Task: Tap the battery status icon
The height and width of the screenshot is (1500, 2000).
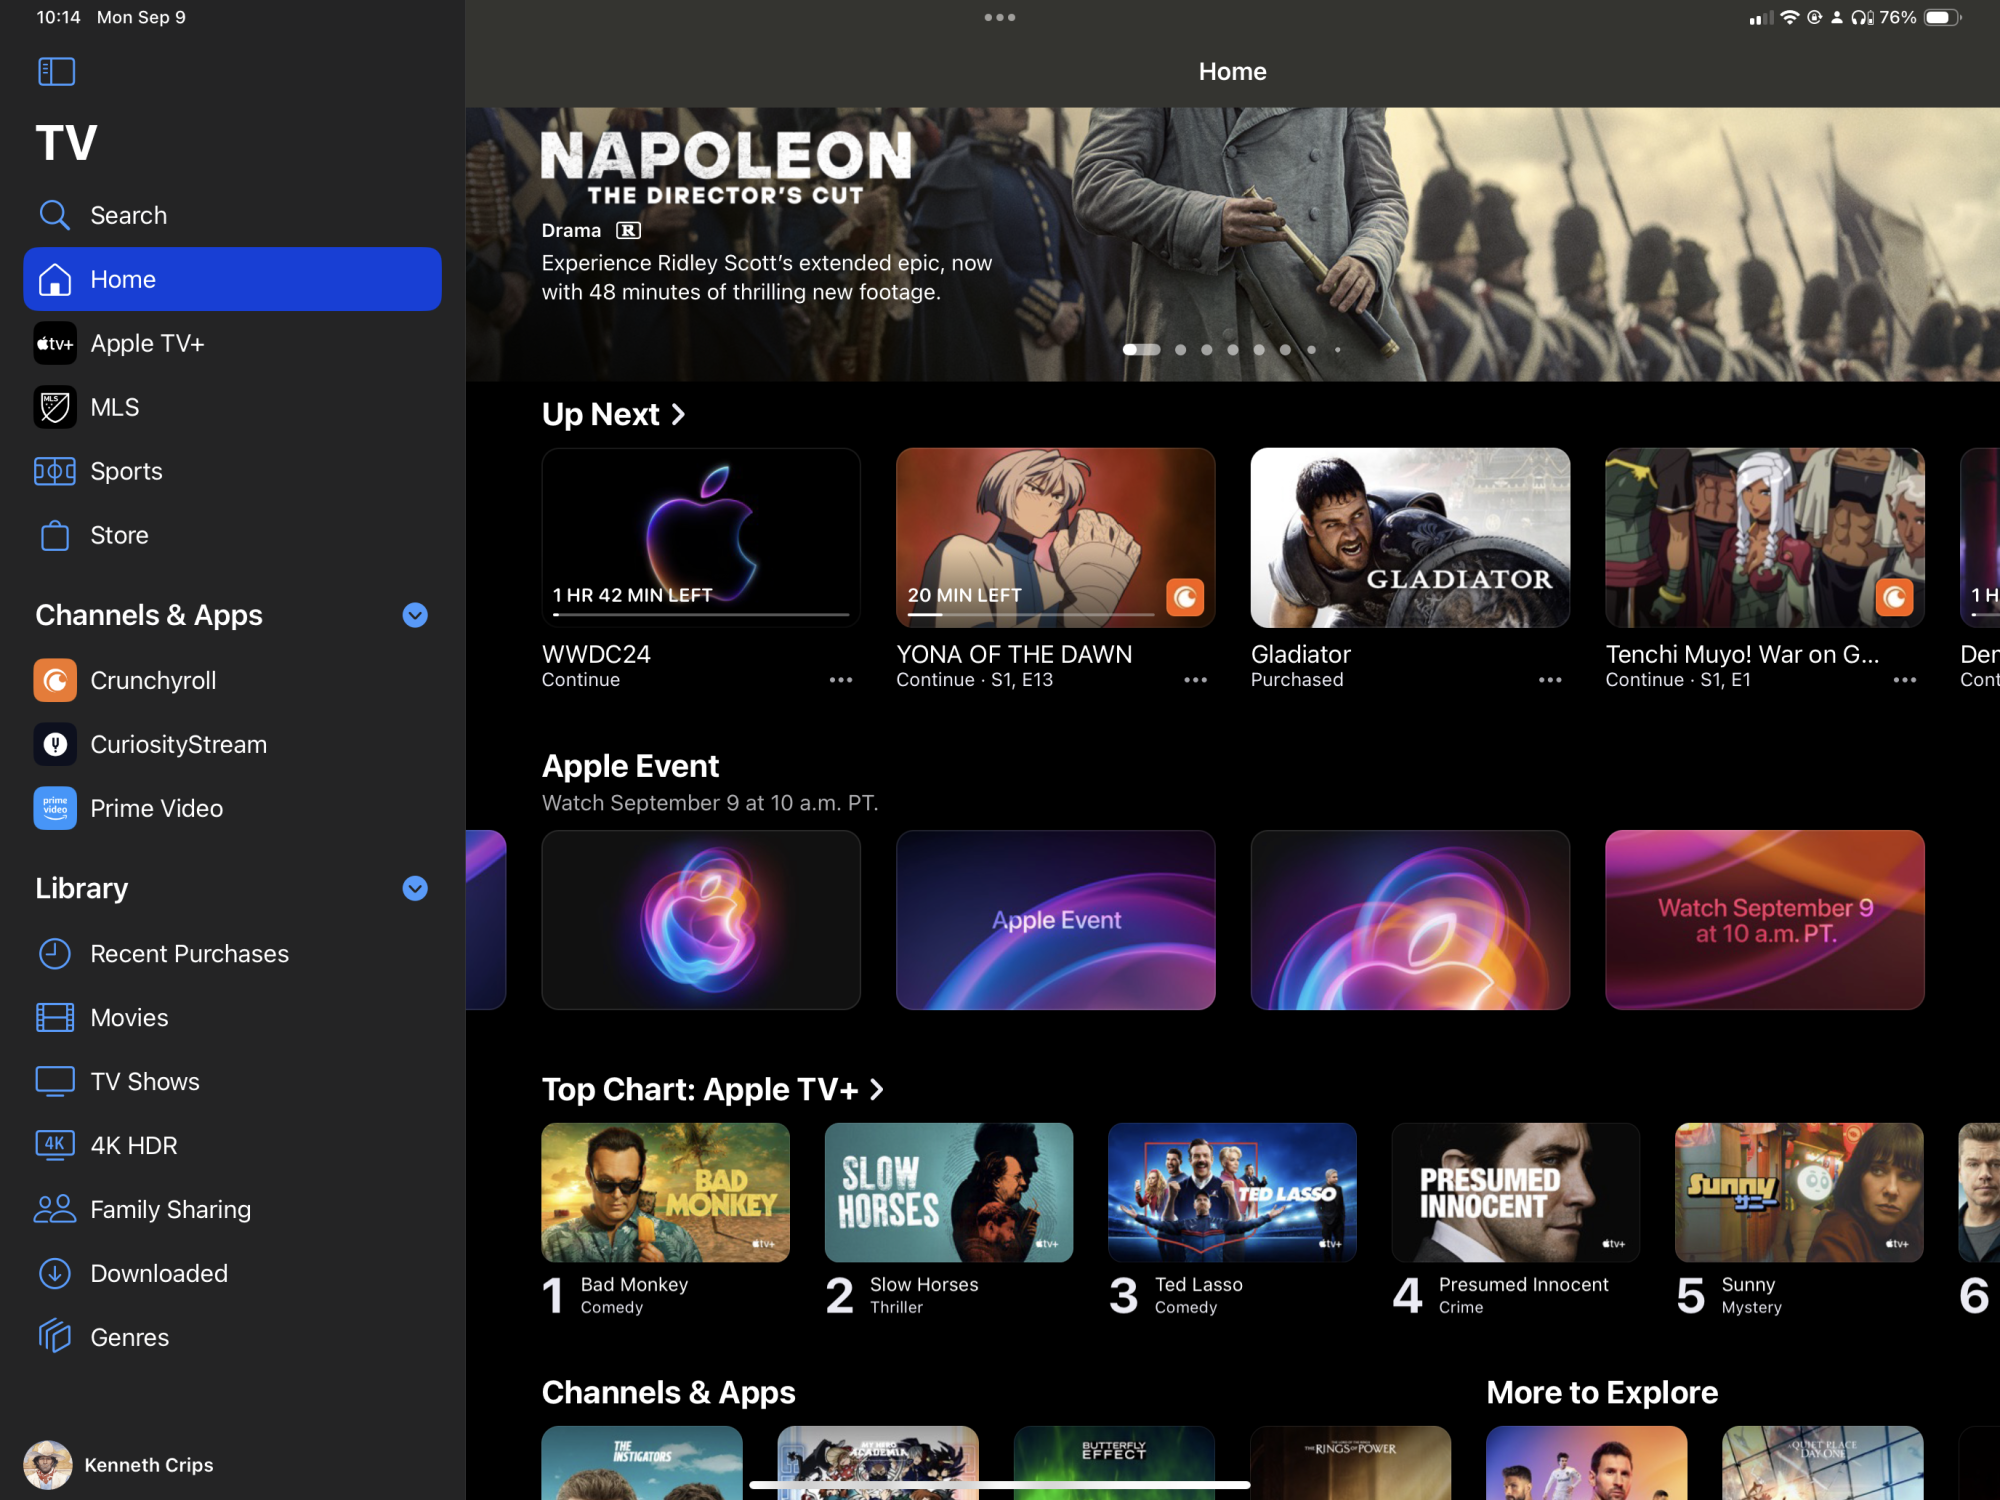Action: pyautogui.click(x=1943, y=17)
